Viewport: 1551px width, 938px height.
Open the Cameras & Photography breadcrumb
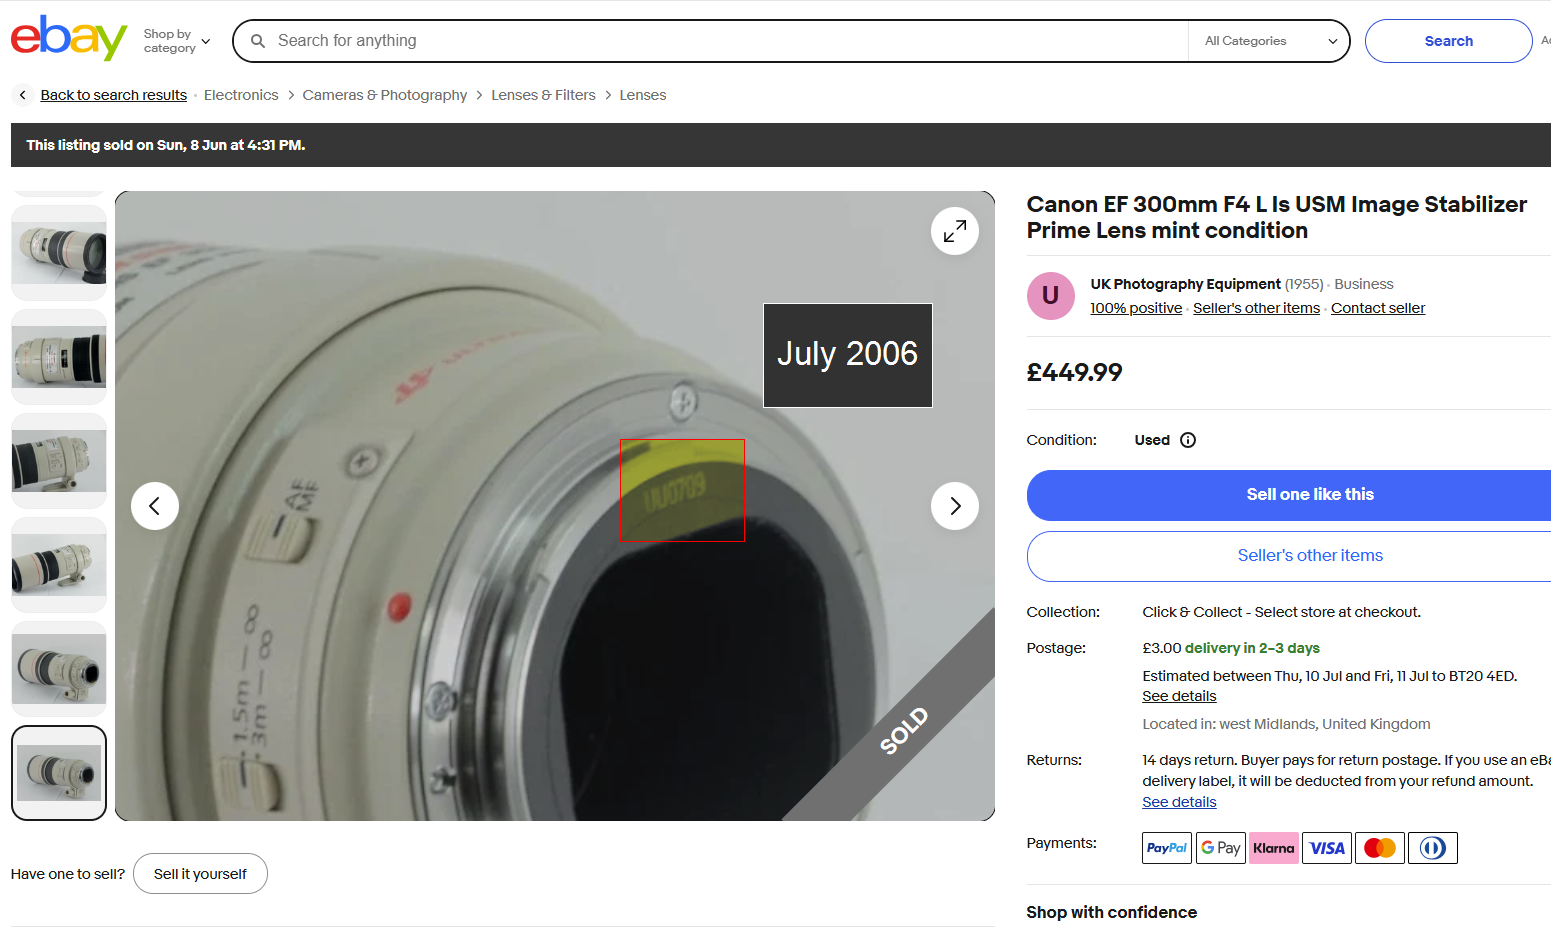(385, 95)
